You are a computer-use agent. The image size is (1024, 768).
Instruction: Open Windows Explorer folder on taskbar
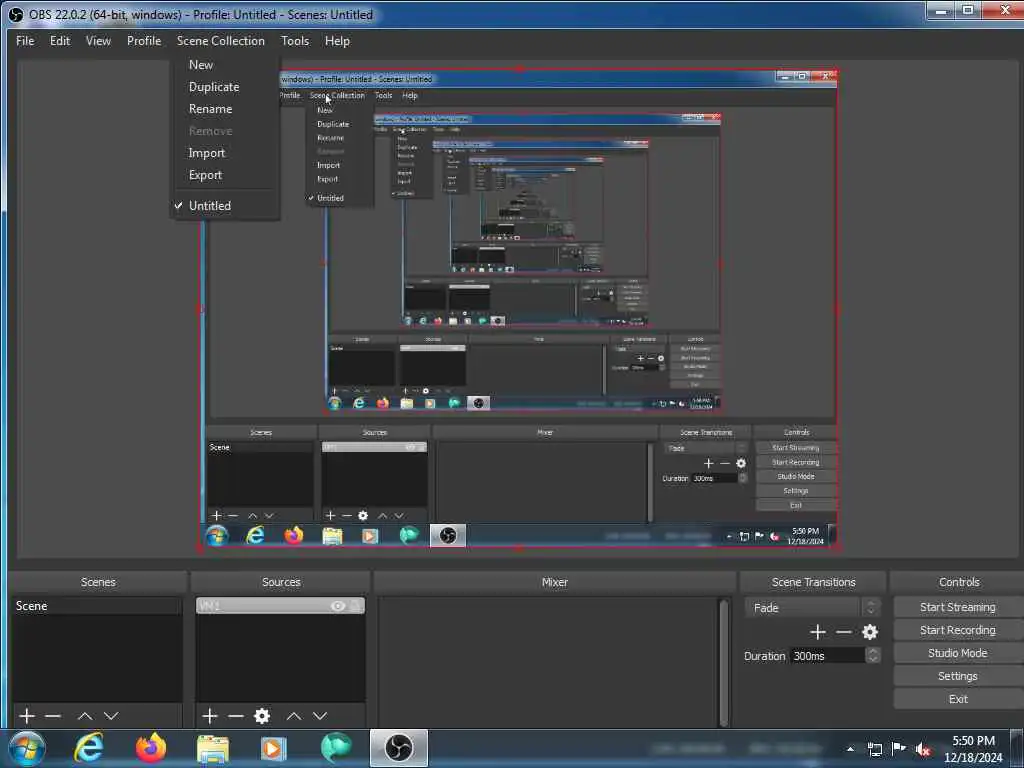click(x=212, y=748)
